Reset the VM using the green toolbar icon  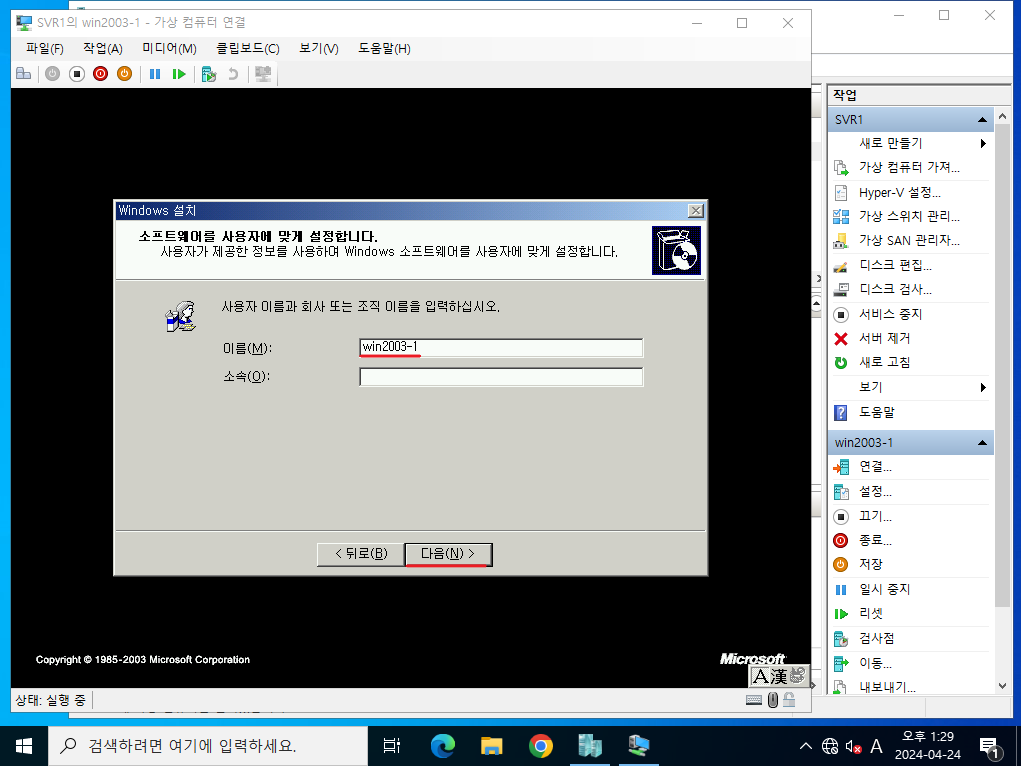(179, 74)
